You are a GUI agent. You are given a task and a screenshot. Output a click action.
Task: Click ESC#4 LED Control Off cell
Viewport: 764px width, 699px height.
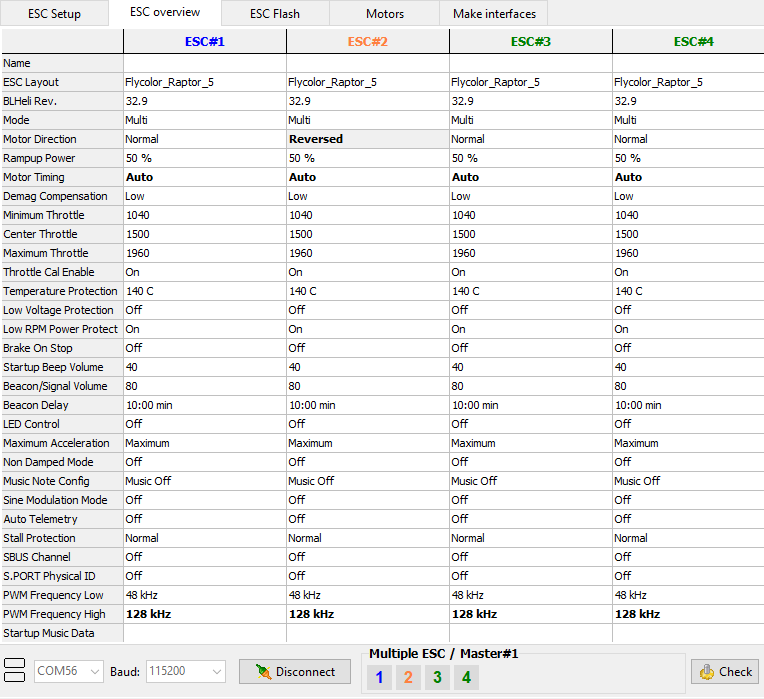(x=688, y=424)
